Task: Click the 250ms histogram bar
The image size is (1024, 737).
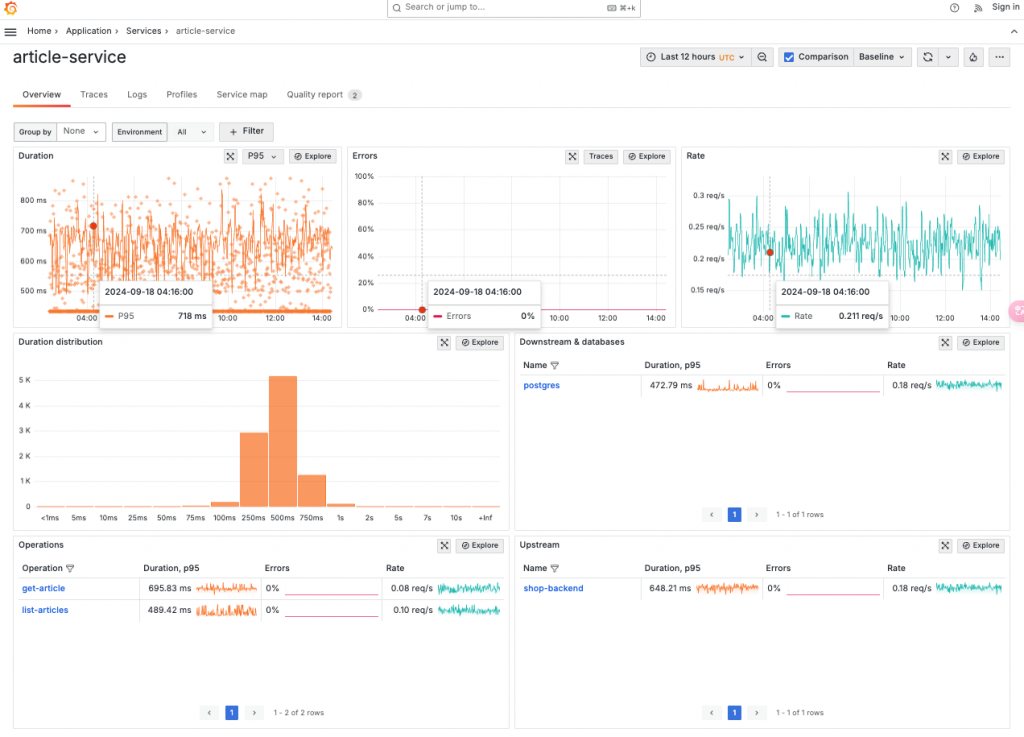Action: [253, 470]
